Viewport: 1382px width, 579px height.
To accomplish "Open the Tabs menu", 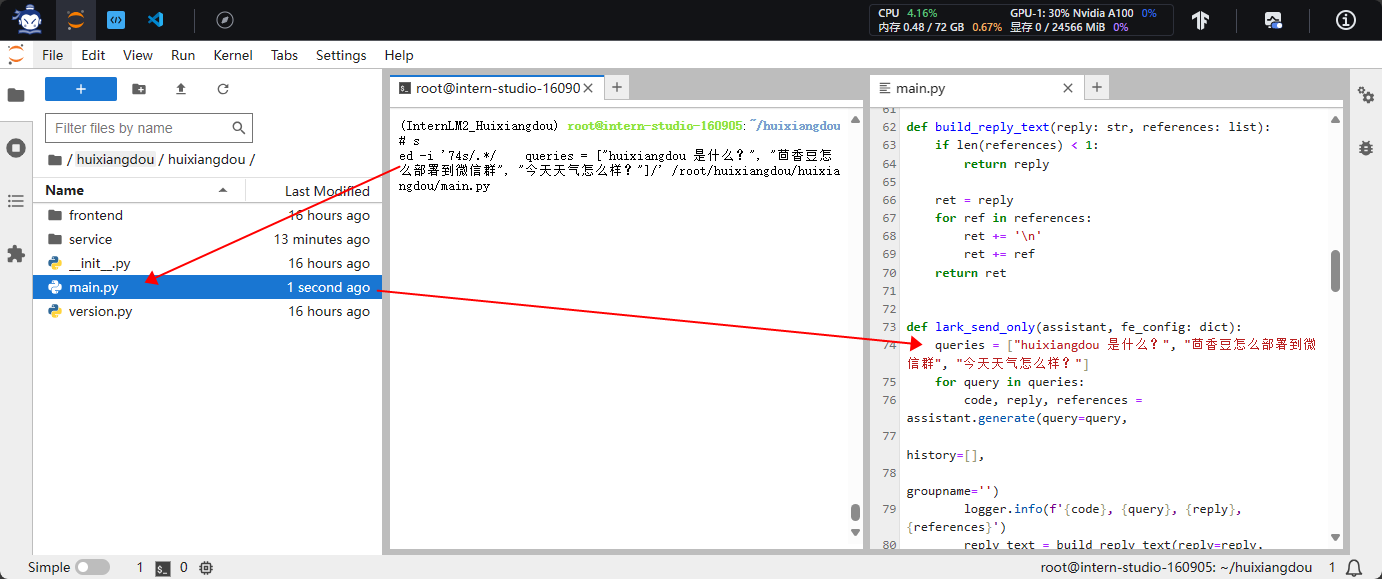I will [x=284, y=55].
